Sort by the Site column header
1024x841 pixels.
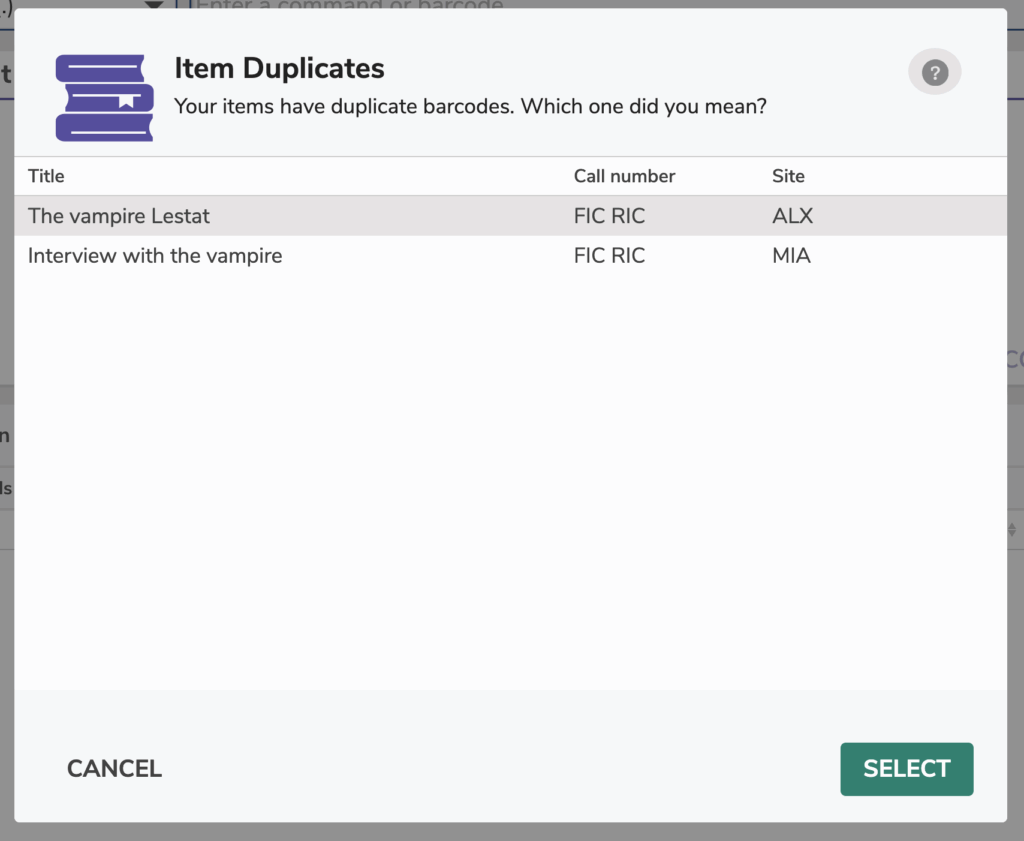click(x=788, y=176)
